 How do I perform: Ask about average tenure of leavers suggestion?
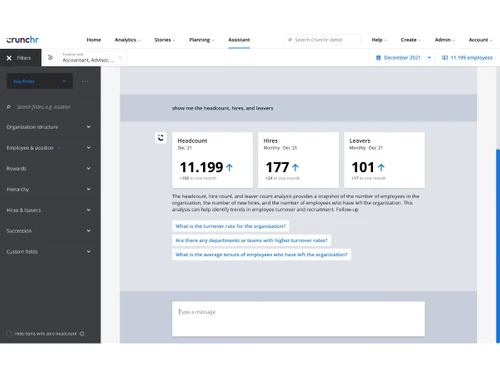coord(261,255)
